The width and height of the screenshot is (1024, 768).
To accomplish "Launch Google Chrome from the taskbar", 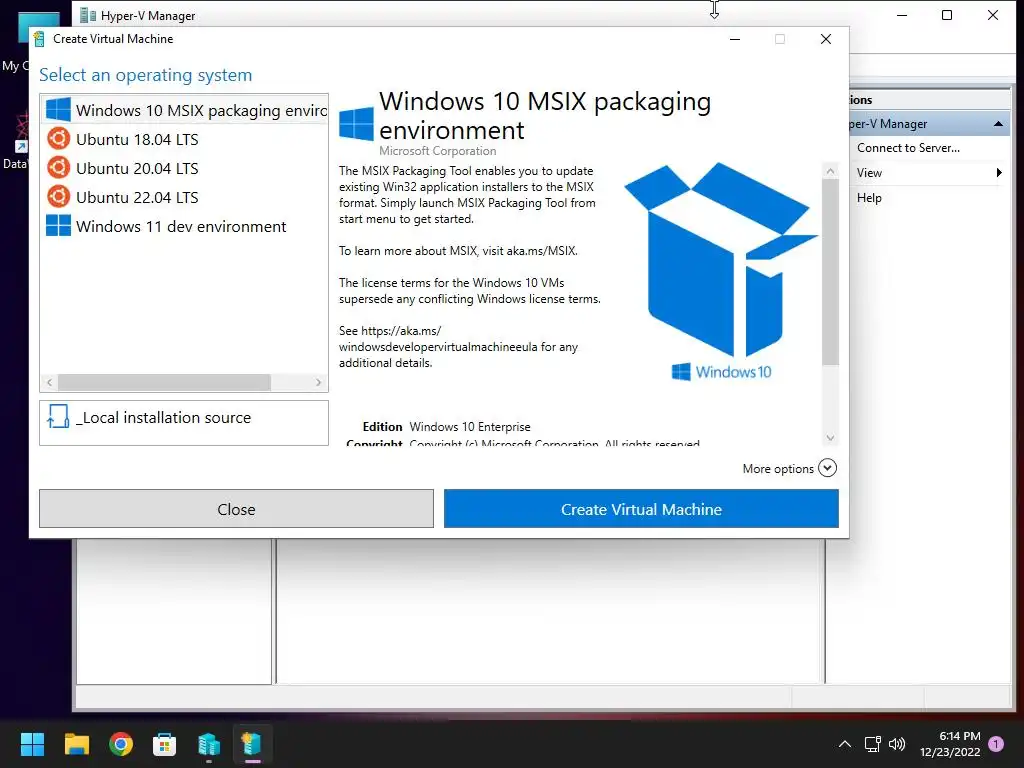I will coord(121,744).
